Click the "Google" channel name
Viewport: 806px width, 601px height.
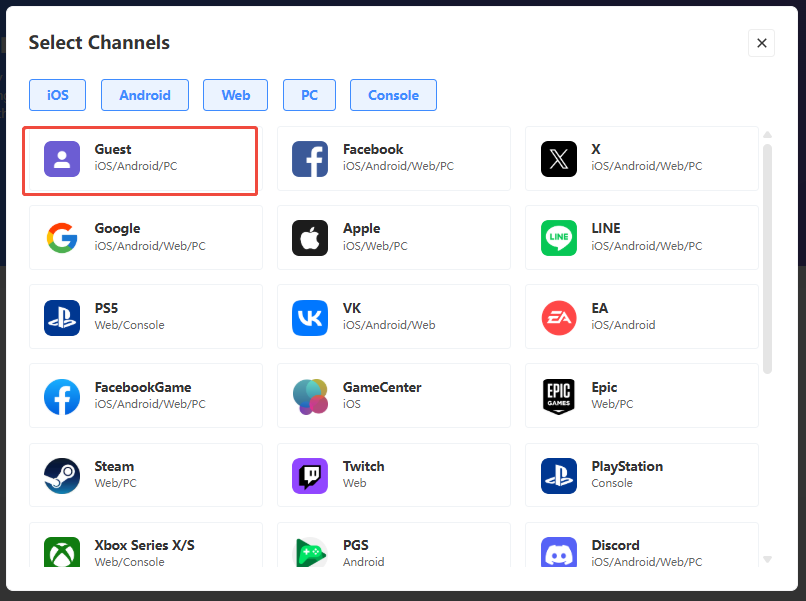[x=117, y=228]
